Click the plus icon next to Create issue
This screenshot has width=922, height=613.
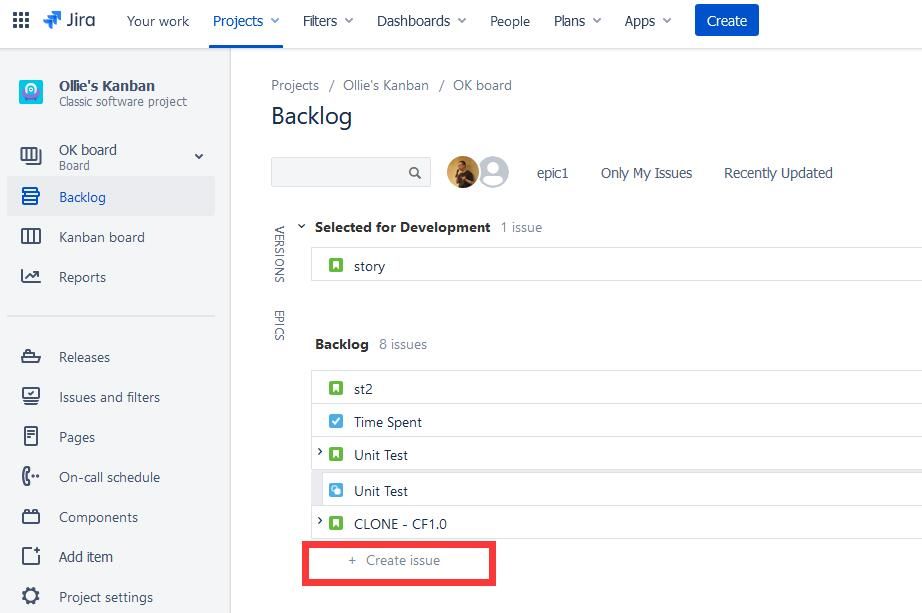point(352,561)
